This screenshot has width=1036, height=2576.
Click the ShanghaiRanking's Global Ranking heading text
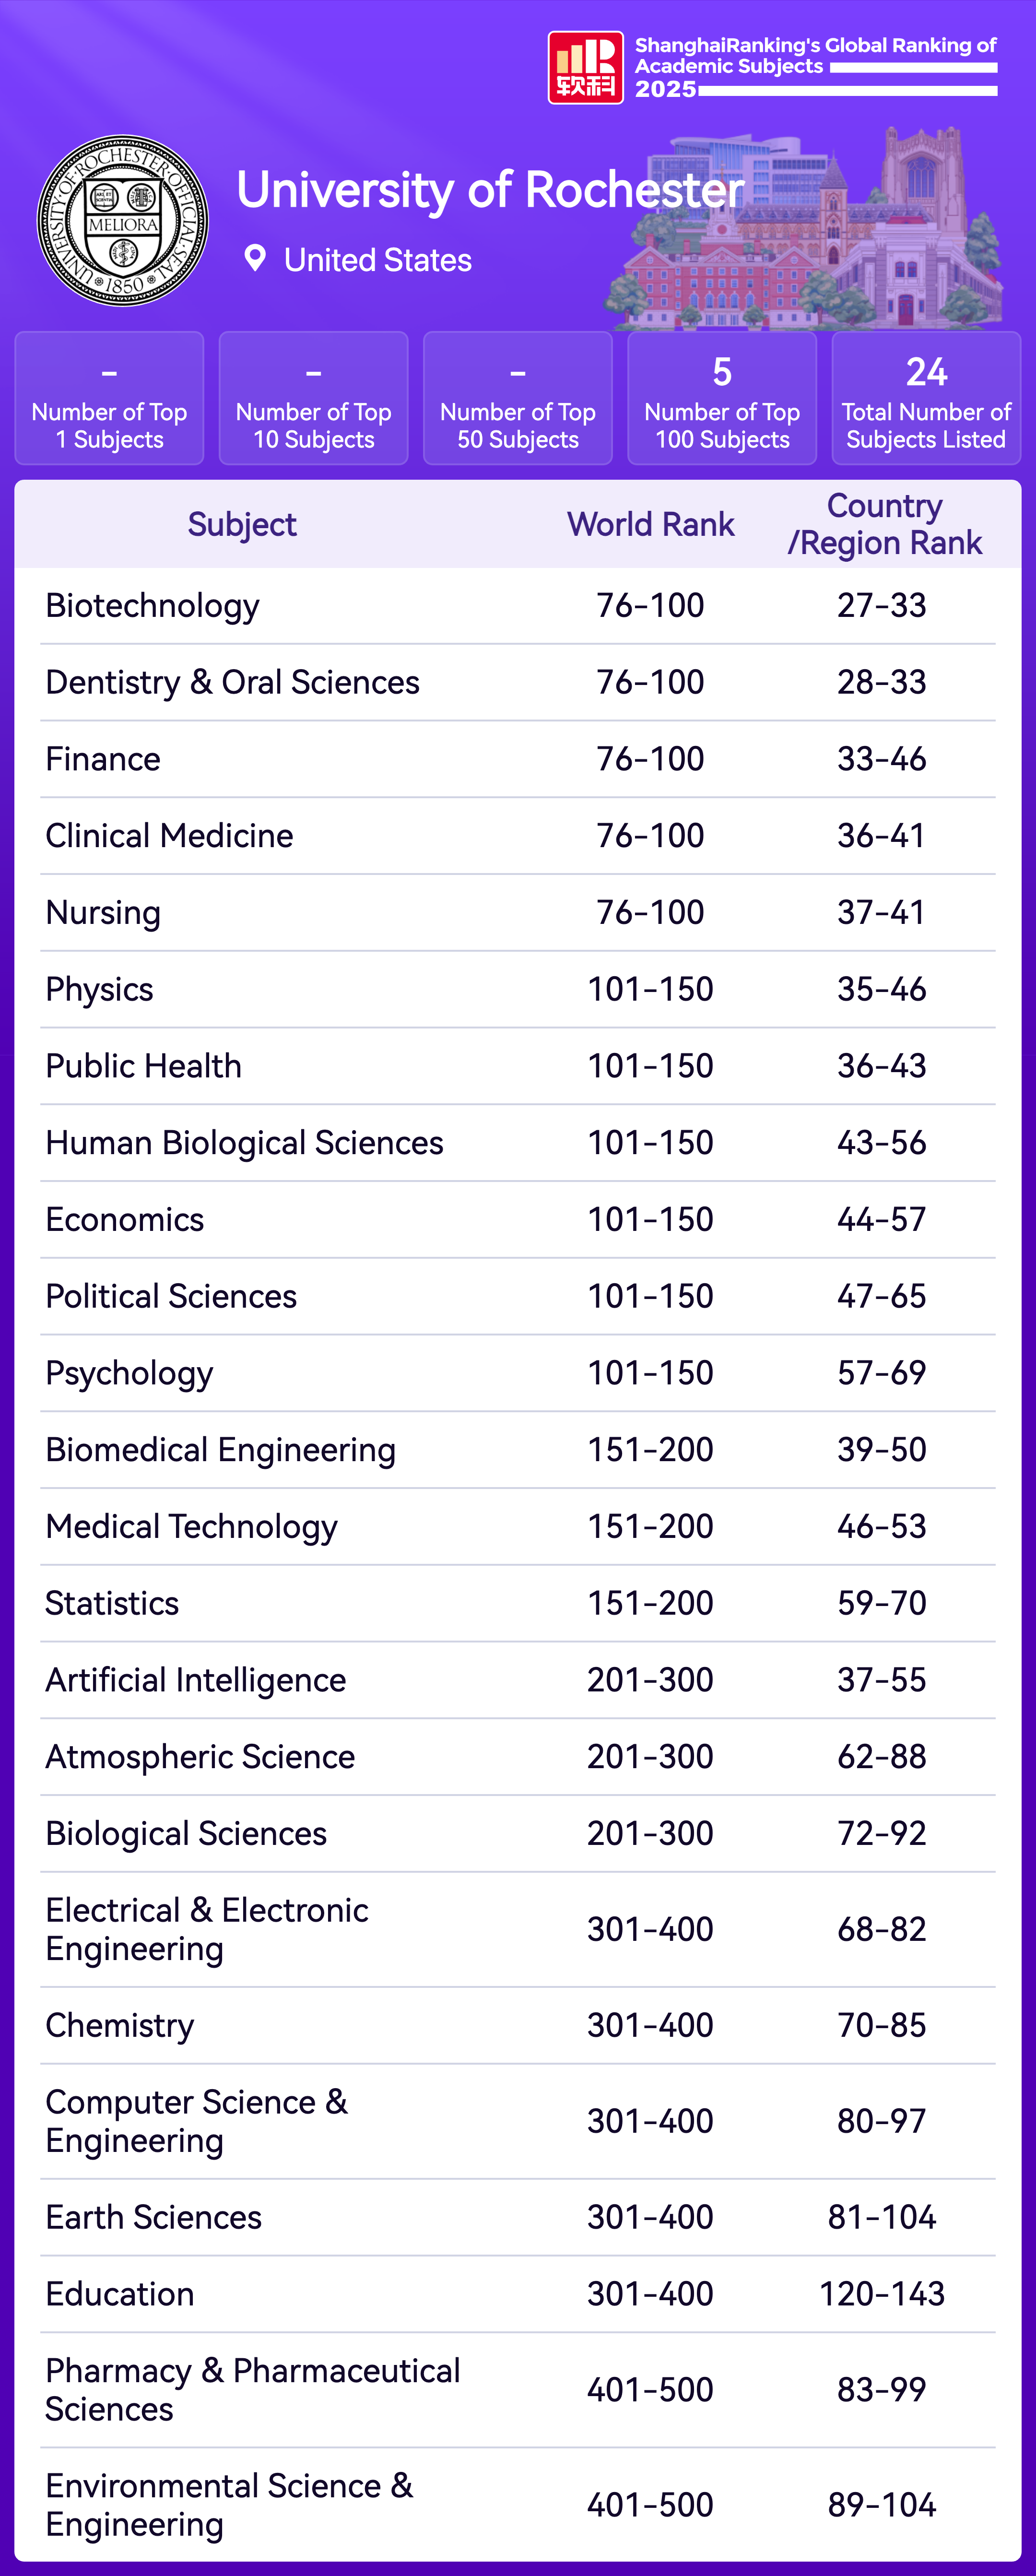pyautogui.click(x=815, y=56)
